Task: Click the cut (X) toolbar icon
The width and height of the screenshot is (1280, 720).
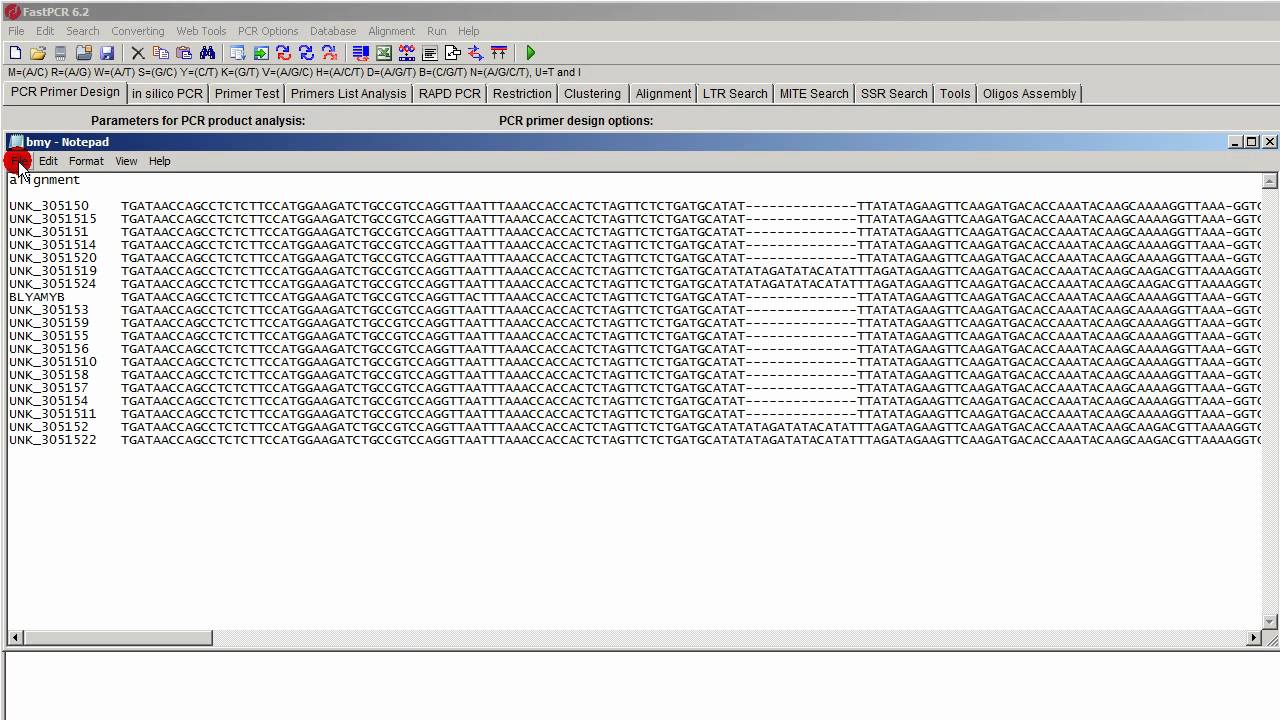Action: click(138, 53)
